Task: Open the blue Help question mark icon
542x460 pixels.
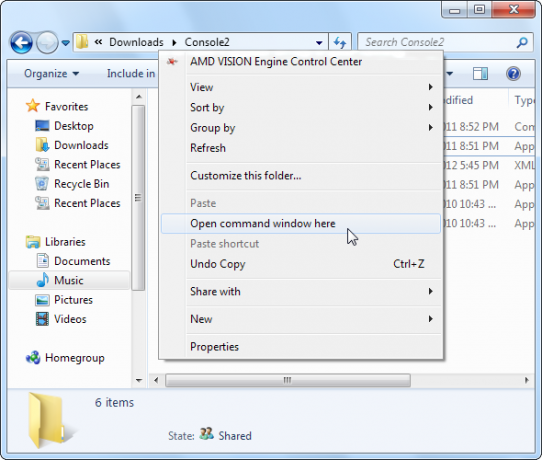Action: coord(513,74)
